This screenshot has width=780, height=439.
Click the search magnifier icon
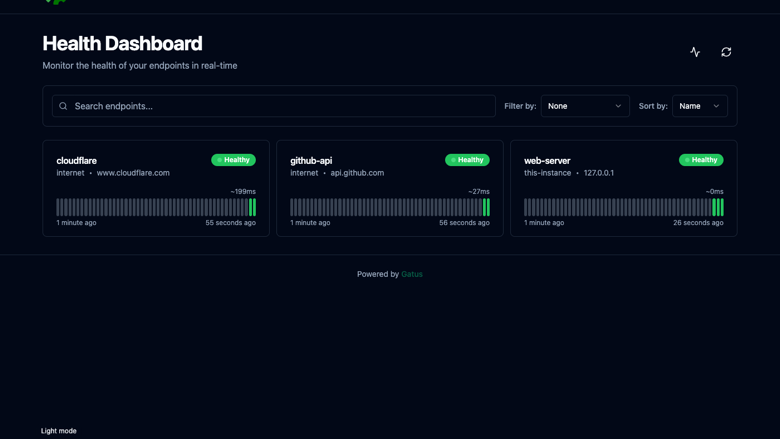click(x=63, y=106)
